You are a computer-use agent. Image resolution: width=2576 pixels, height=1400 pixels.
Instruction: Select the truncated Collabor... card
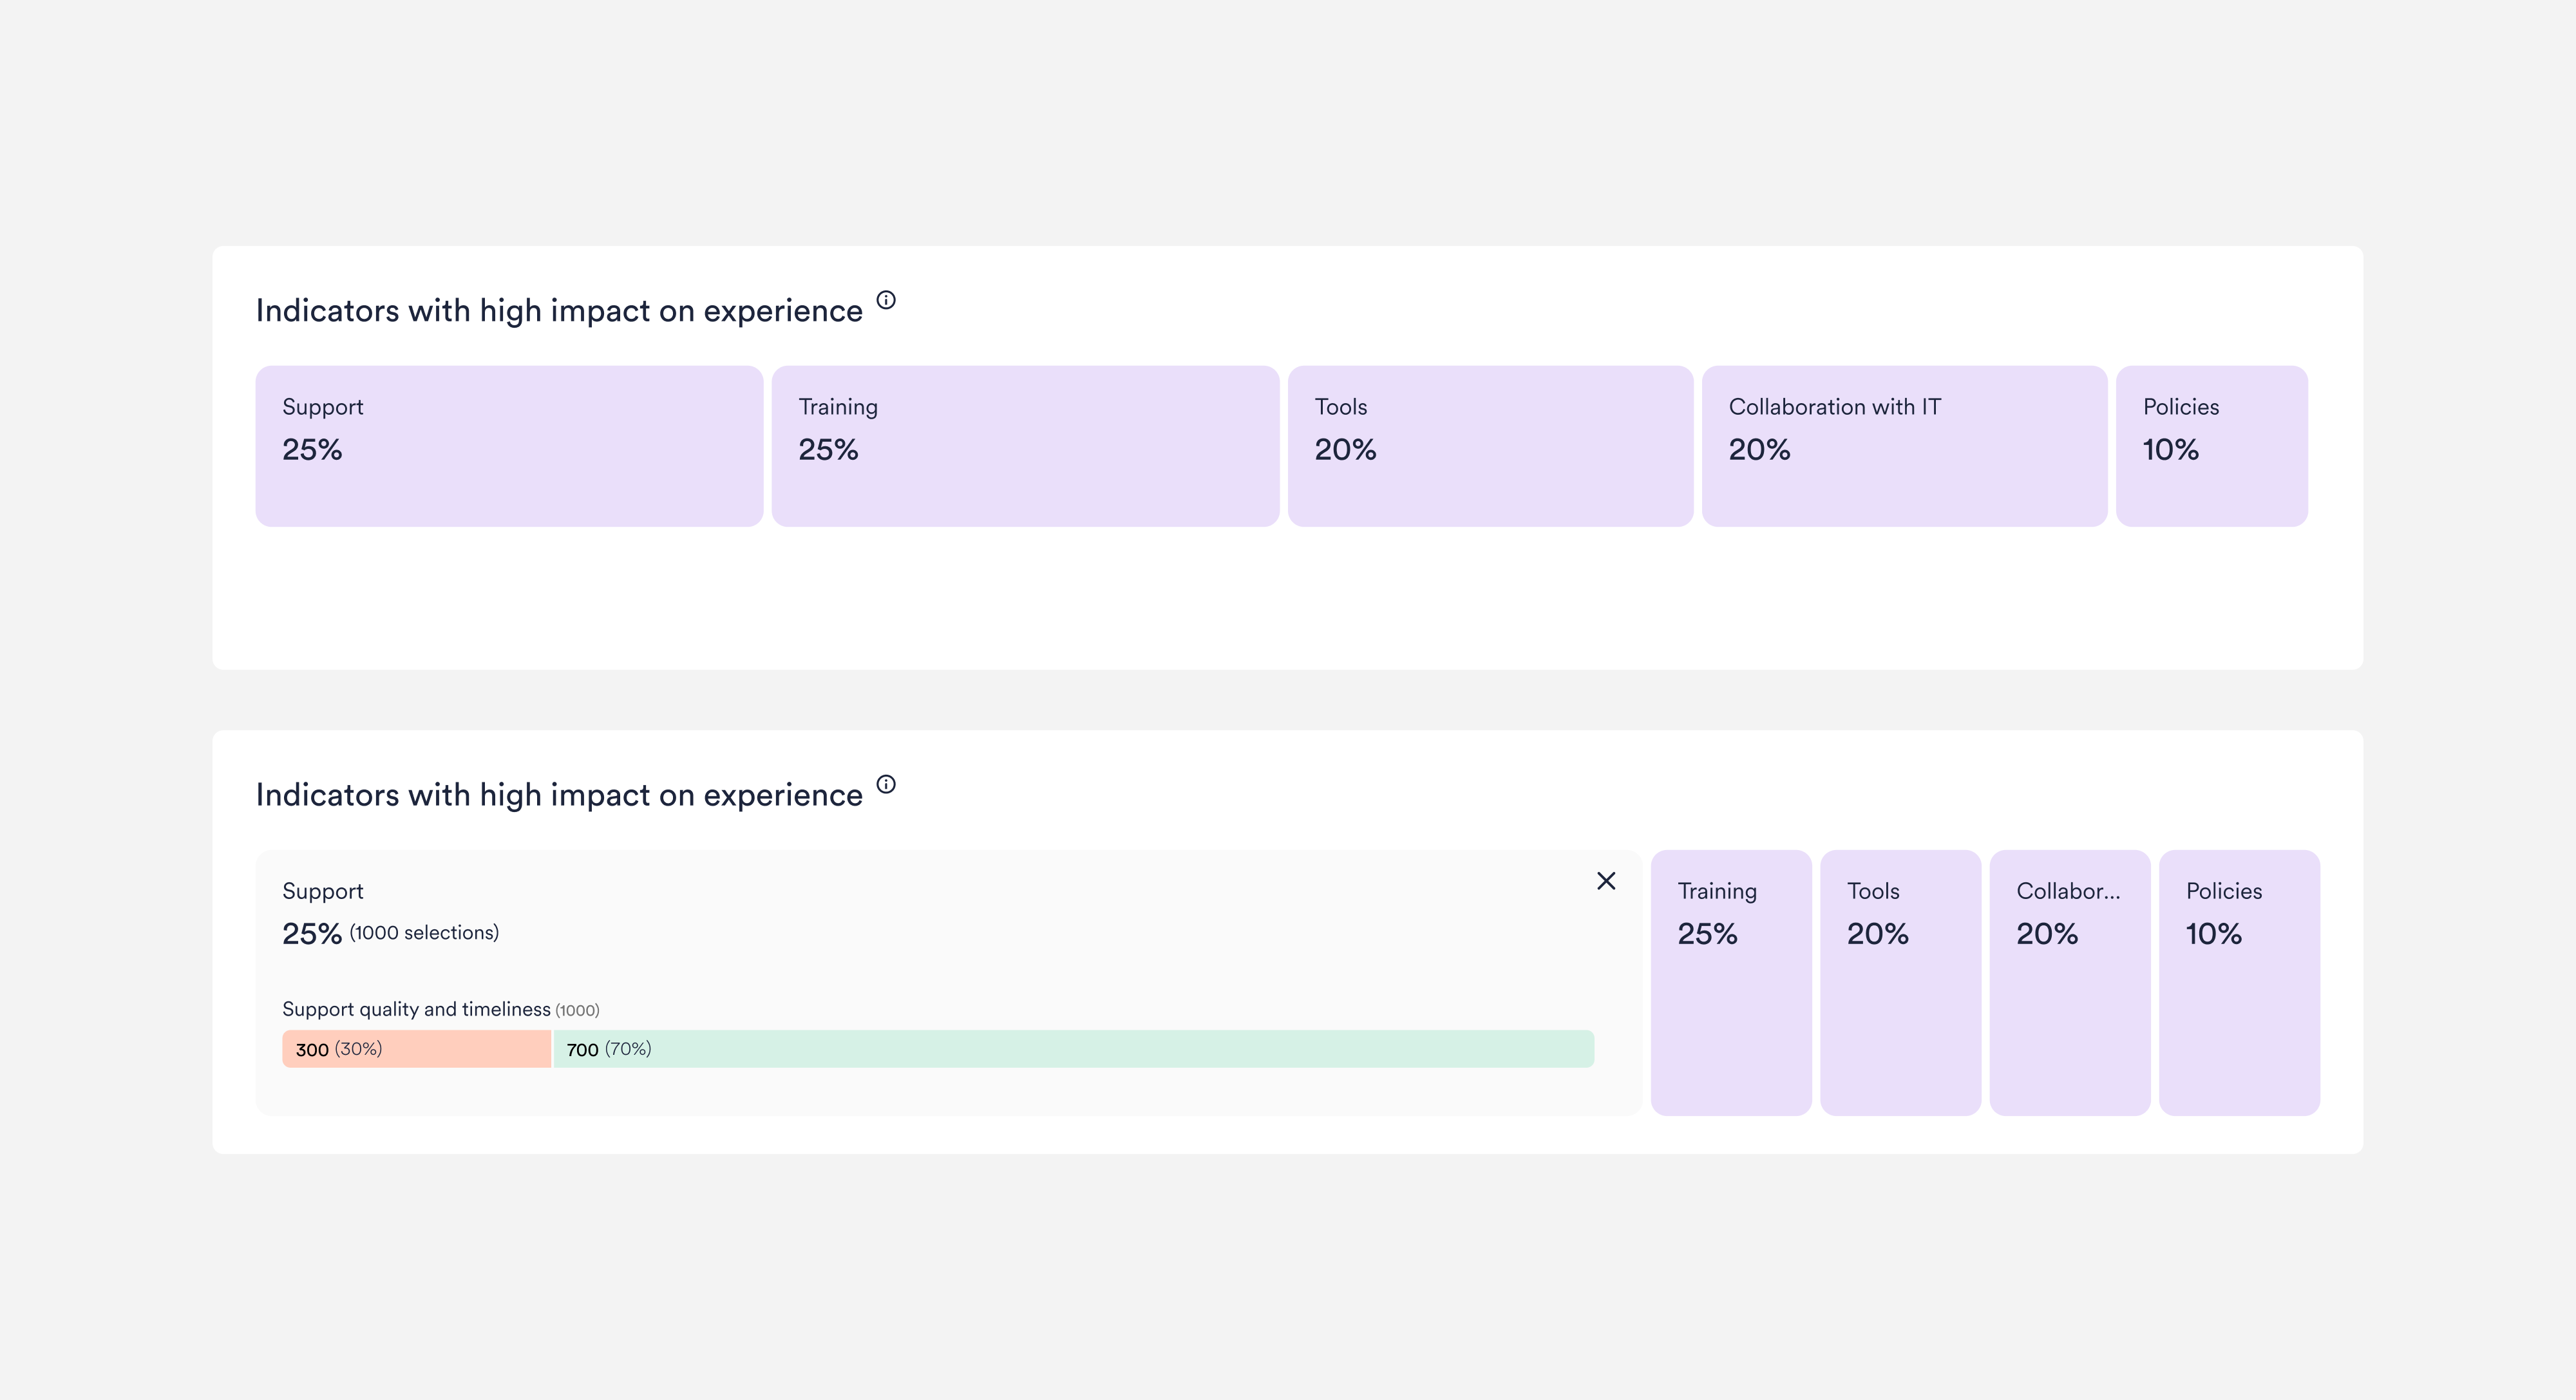2070,983
